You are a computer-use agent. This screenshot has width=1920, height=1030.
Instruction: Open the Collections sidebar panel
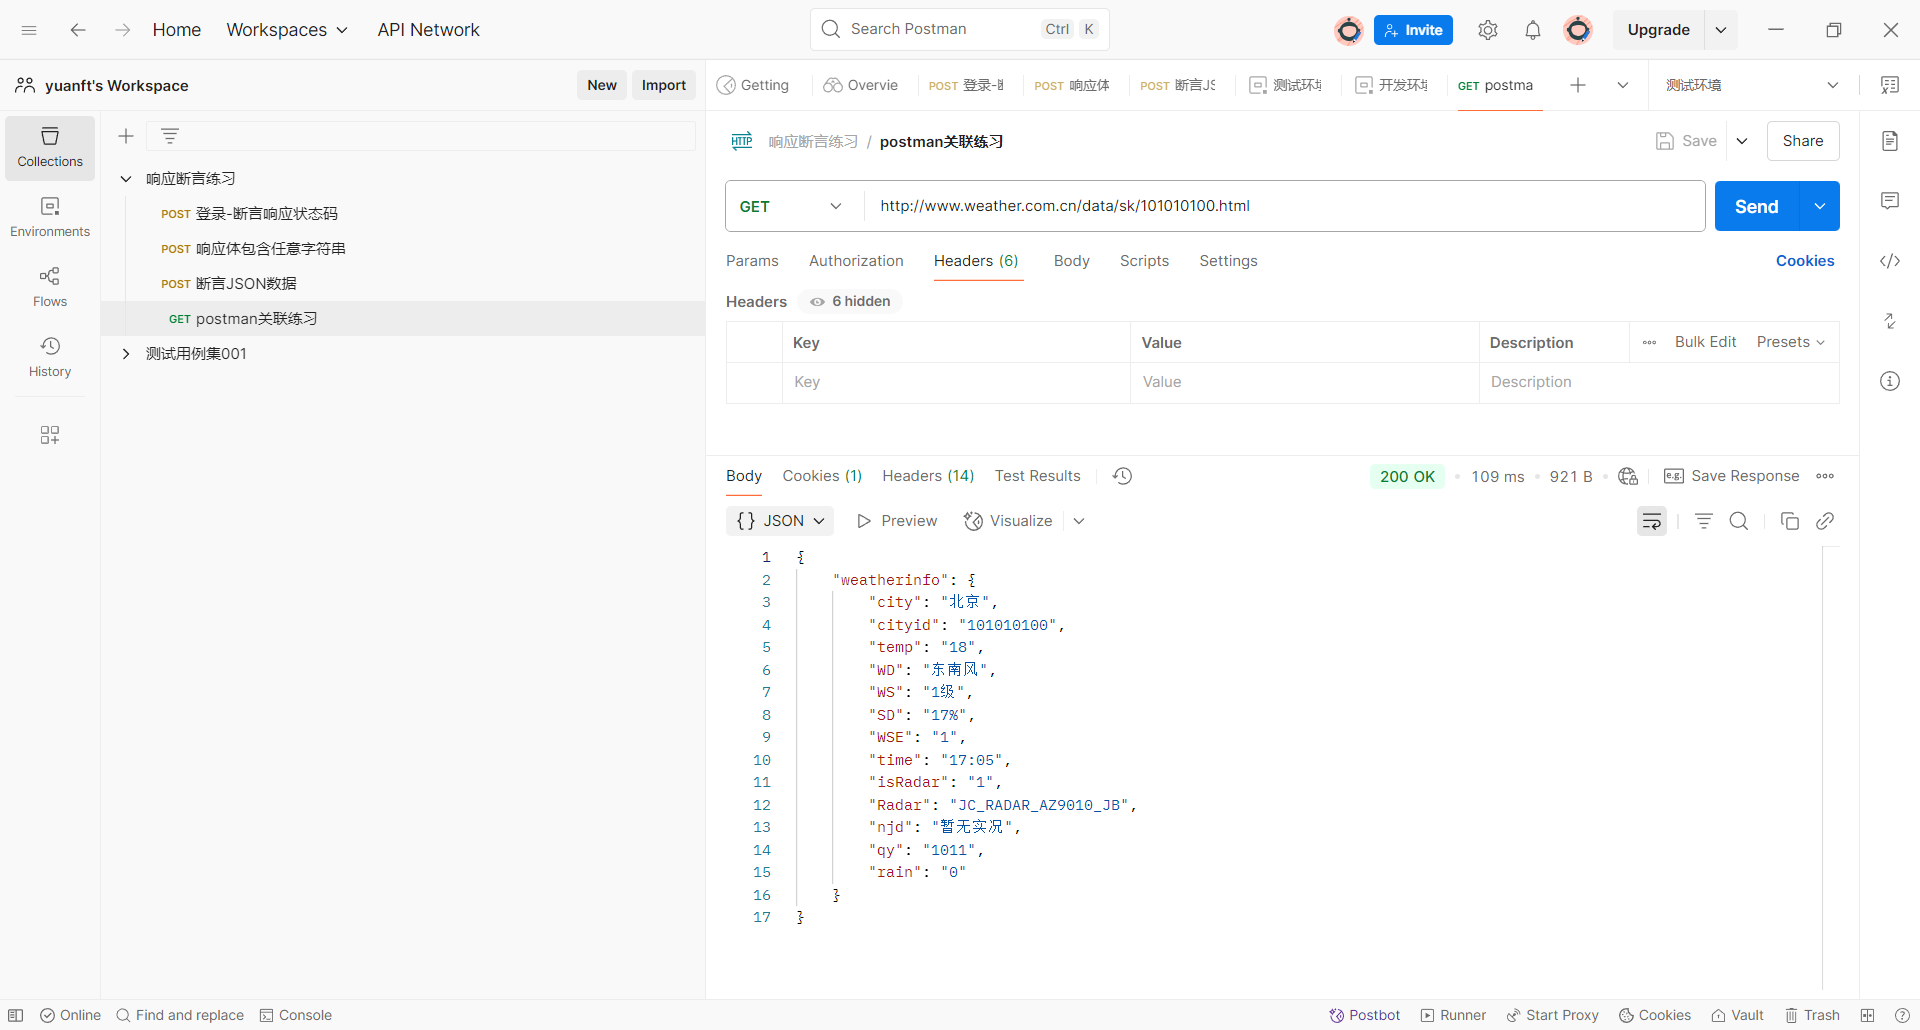50,148
